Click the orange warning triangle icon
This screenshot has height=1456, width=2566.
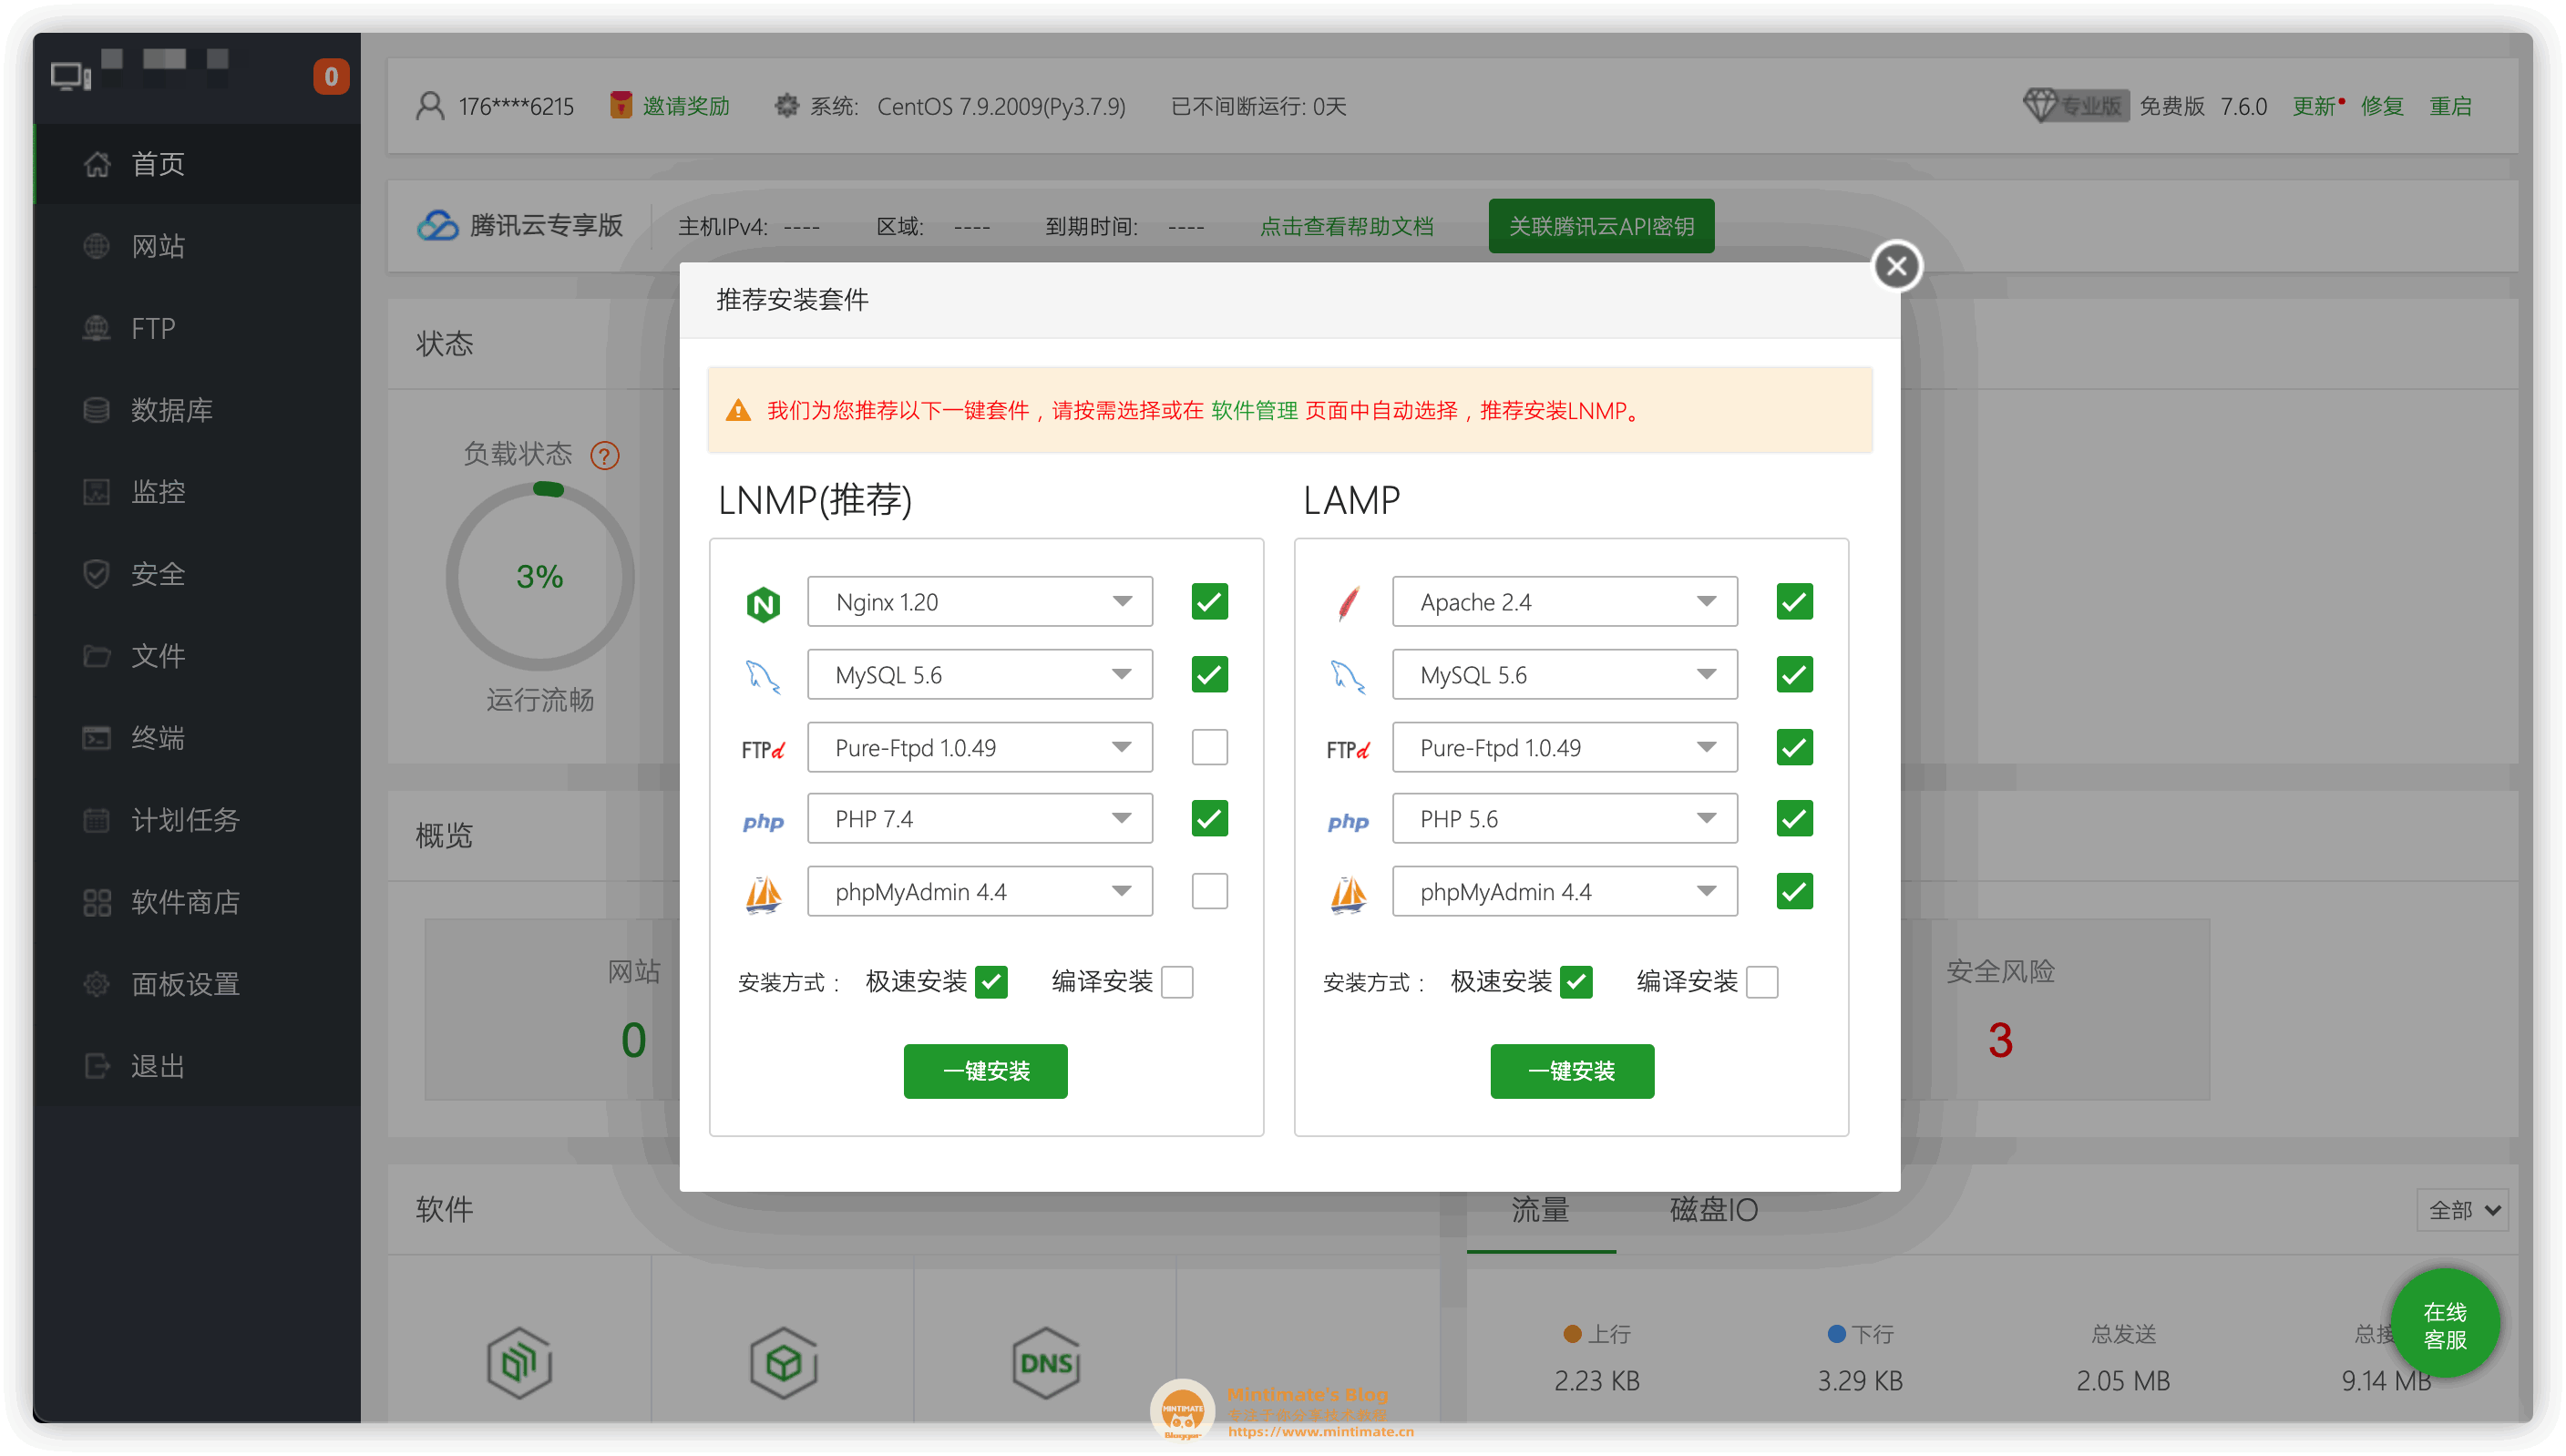pos(738,410)
